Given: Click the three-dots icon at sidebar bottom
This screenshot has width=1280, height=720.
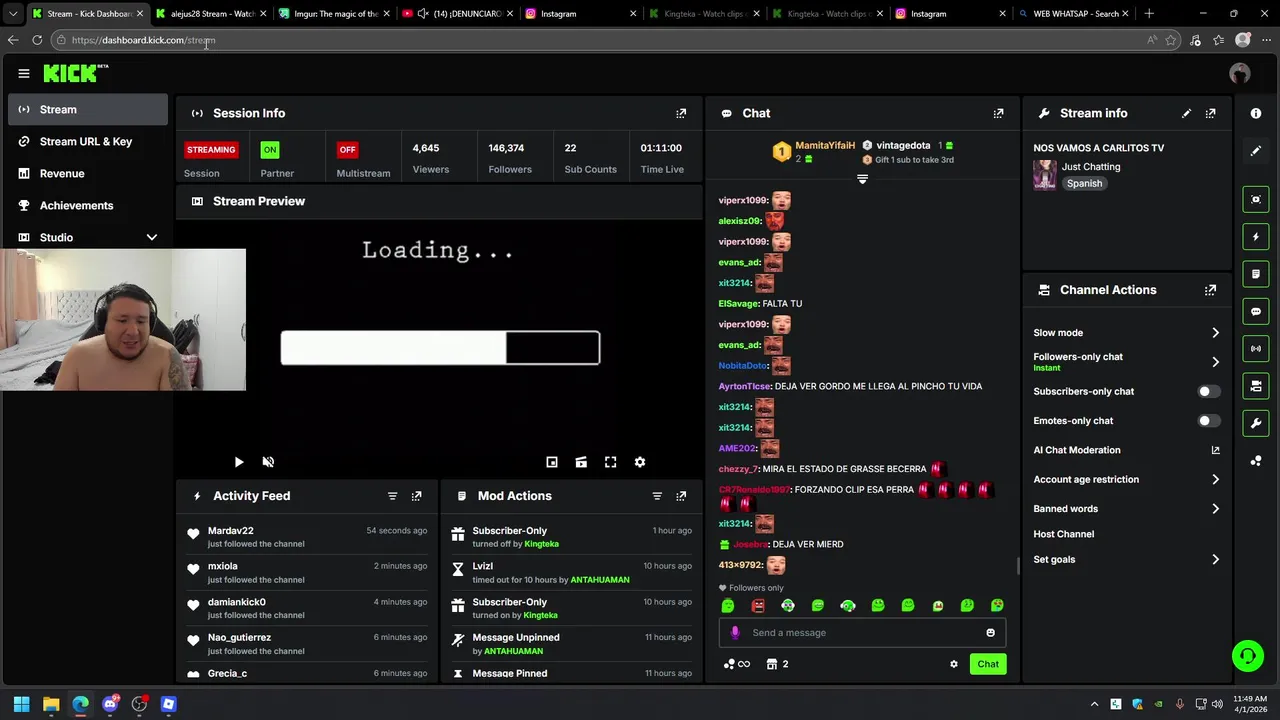Looking at the screenshot, I should click(x=1256, y=461).
